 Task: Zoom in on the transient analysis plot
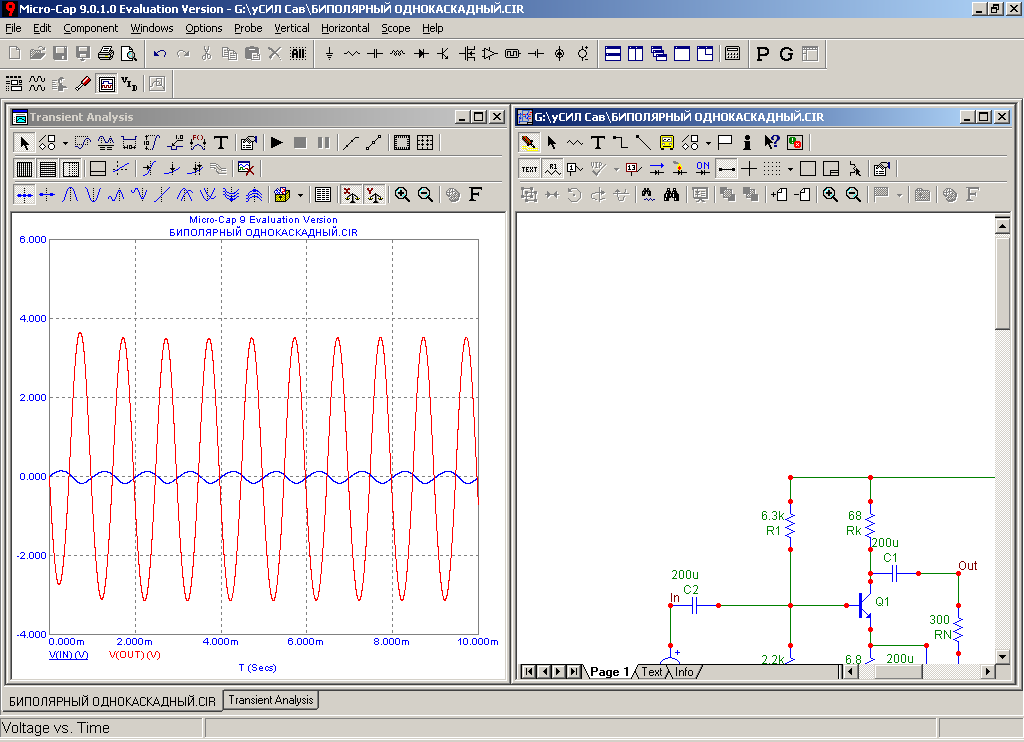pos(402,194)
